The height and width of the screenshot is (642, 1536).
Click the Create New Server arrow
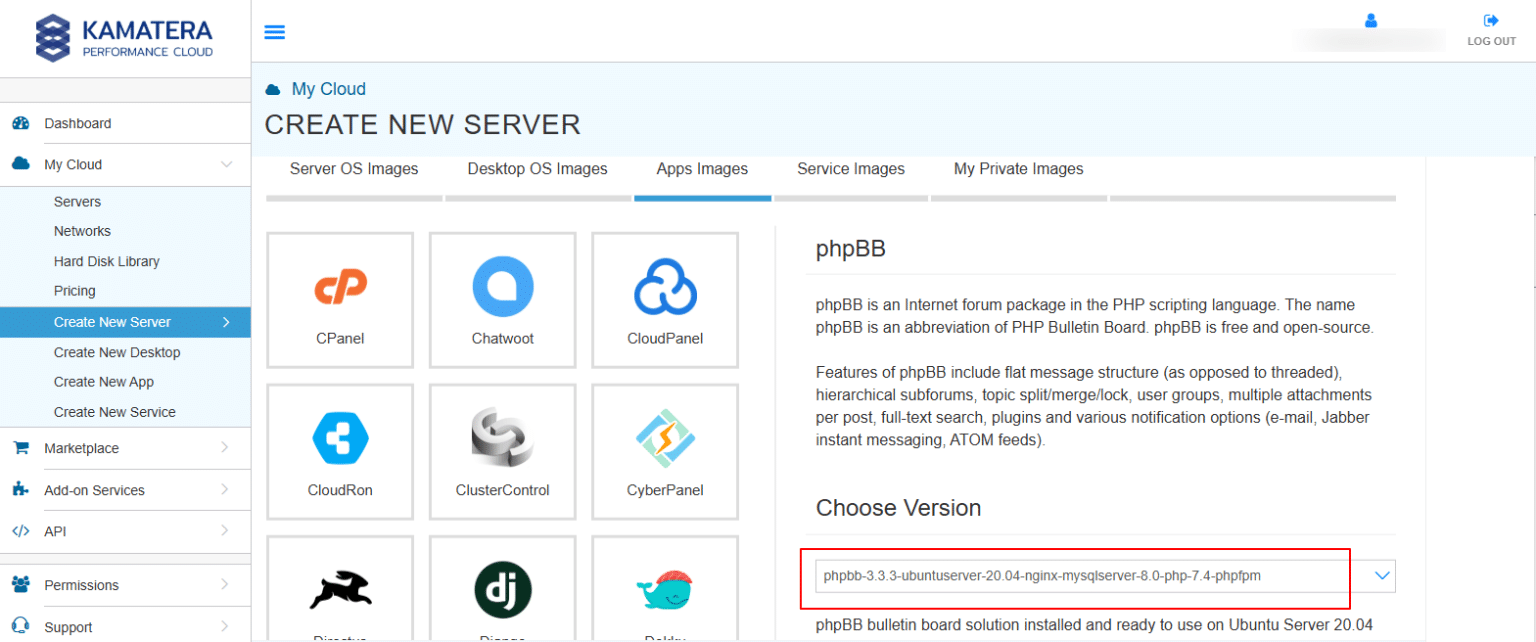pyautogui.click(x=226, y=322)
